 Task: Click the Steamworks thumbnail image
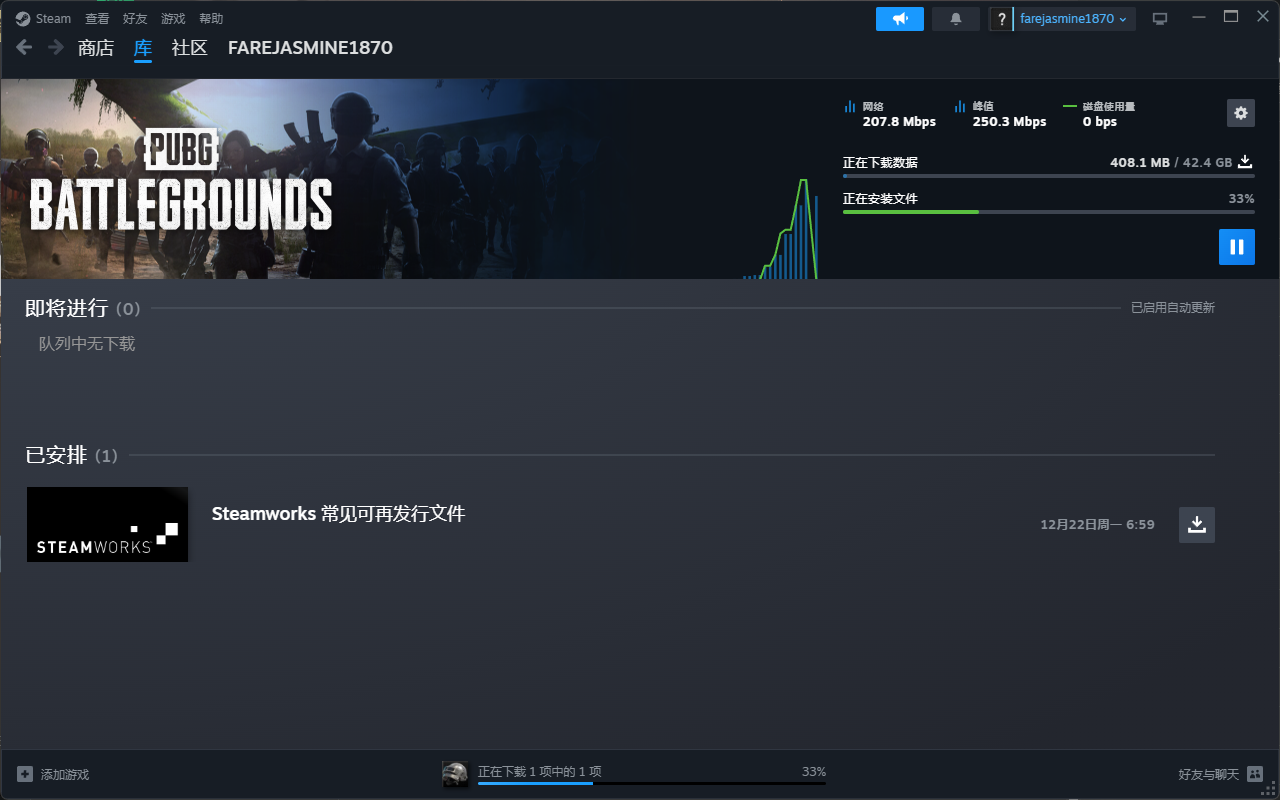pyautogui.click(x=107, y=524)
